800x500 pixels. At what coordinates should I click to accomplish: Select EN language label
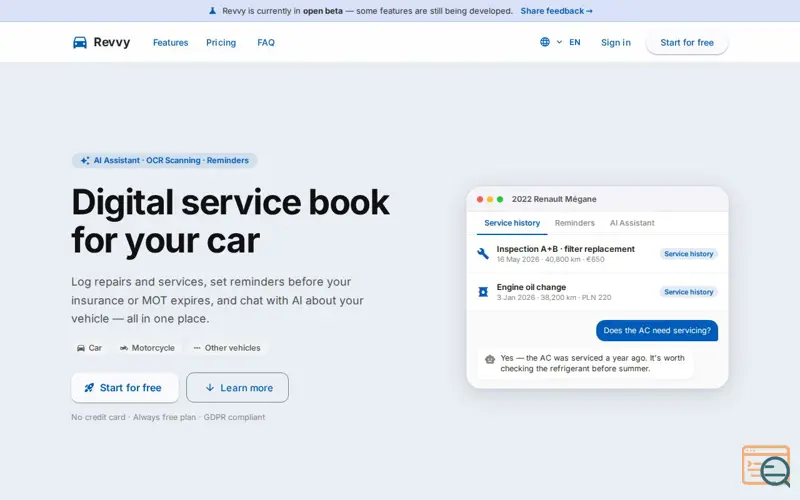[x=574, y=42]
